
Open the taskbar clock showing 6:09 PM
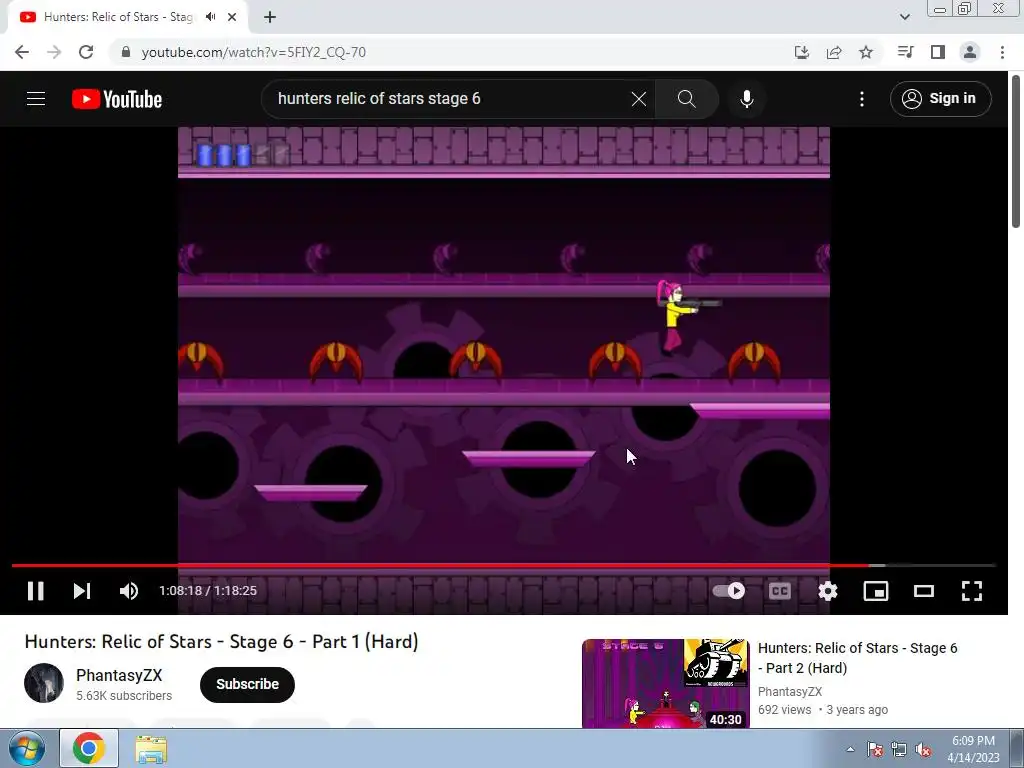pos(973,749)
